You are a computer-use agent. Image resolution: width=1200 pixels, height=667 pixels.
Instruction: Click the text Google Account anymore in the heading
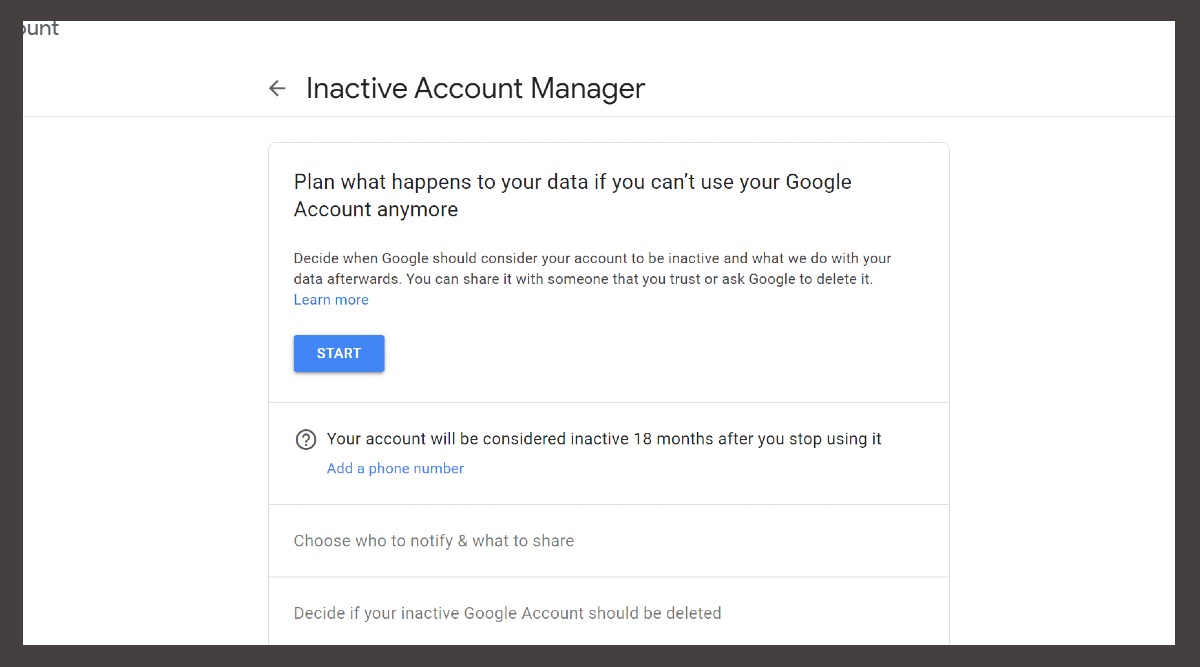point(376,210)
